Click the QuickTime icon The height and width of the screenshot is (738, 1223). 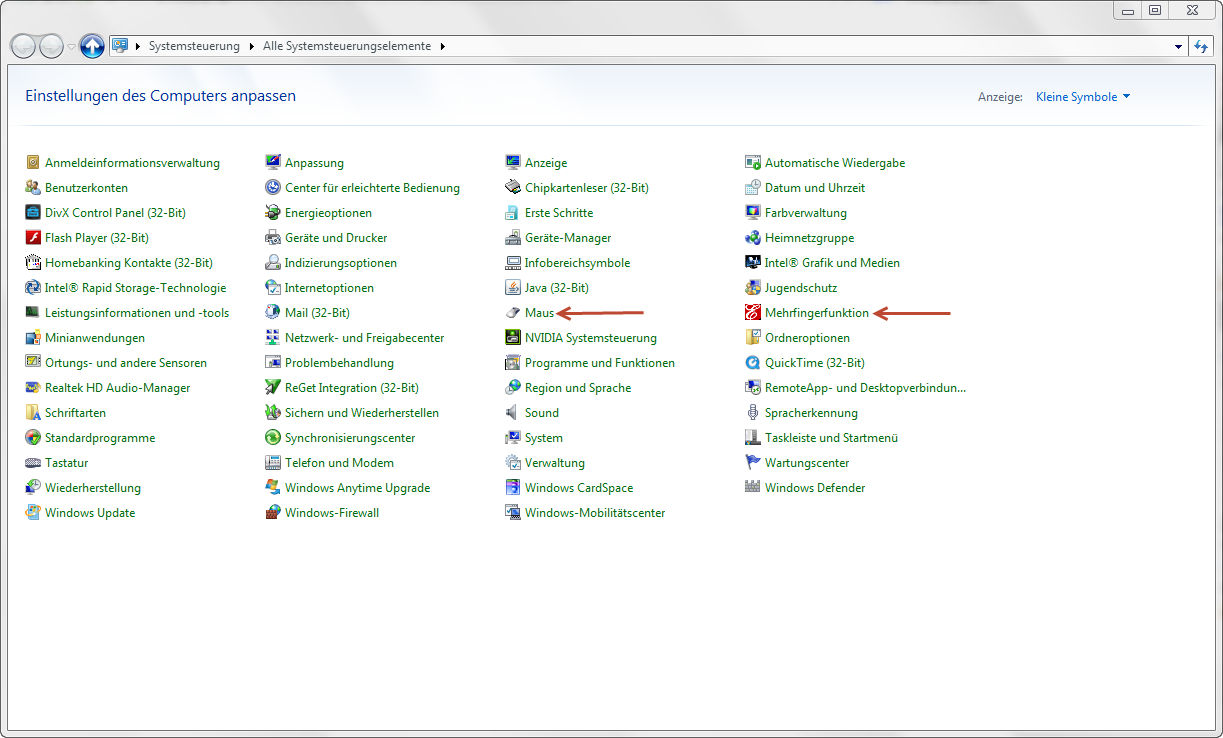(753, 363)
